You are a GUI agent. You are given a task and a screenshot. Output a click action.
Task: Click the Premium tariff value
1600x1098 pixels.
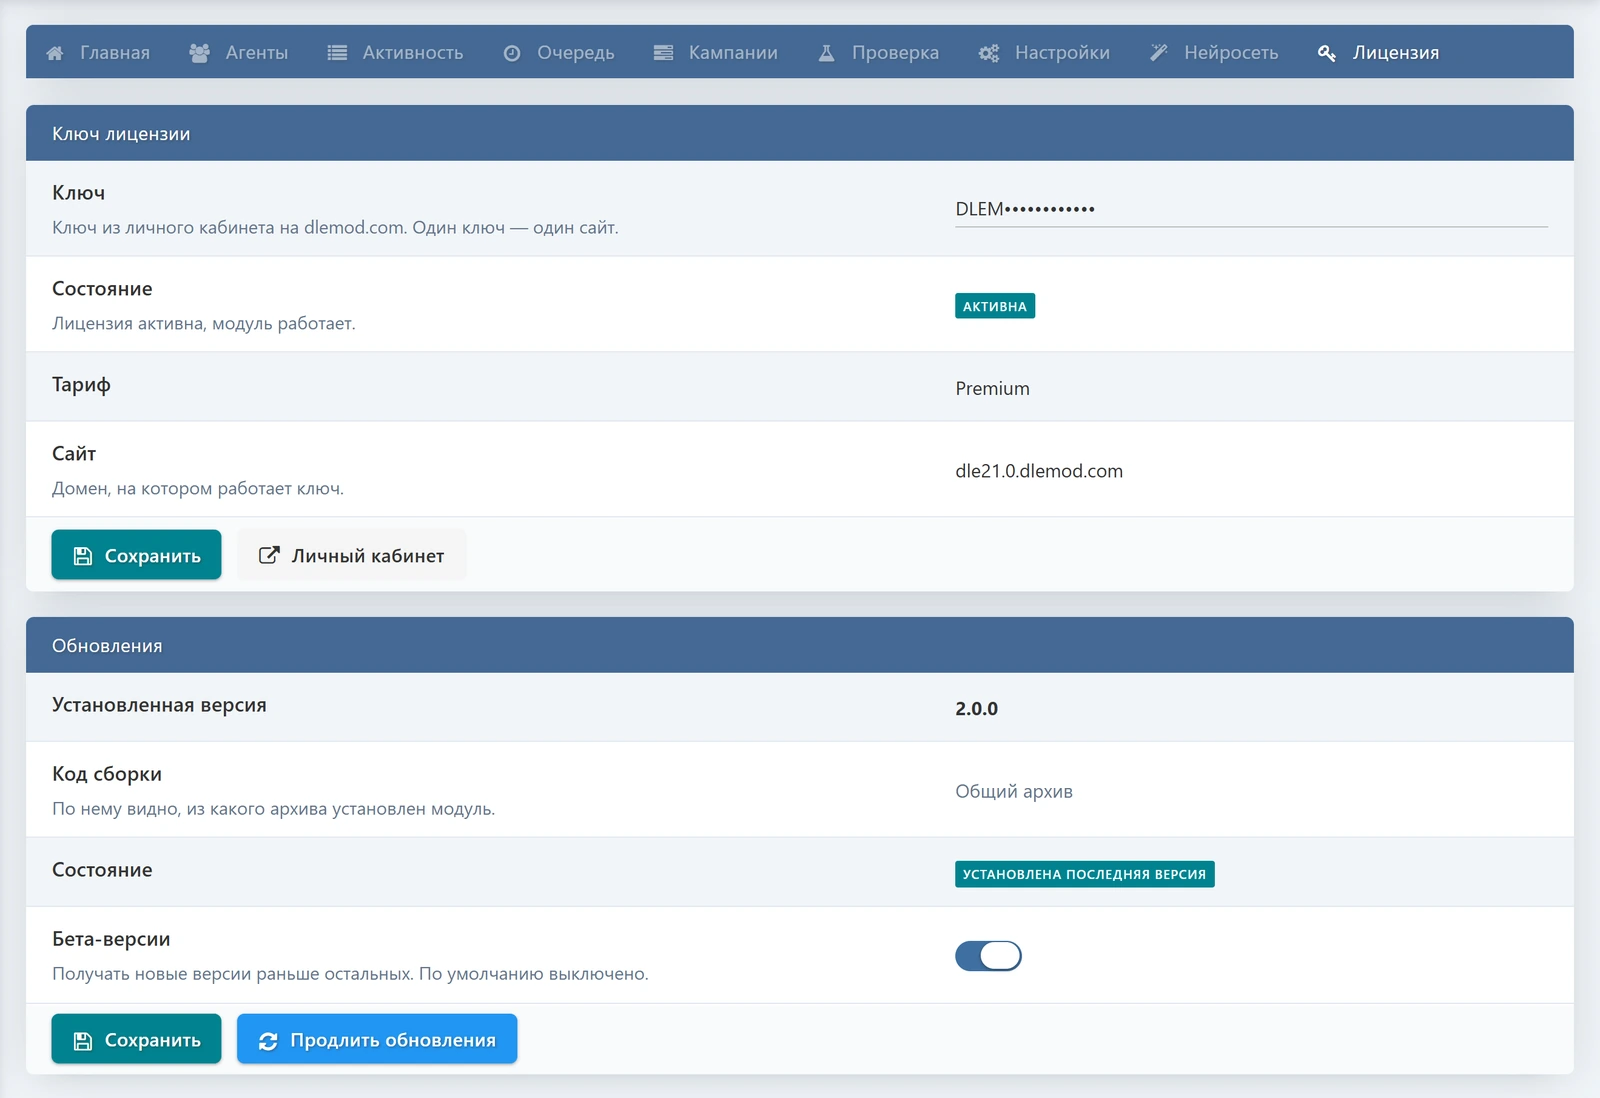[x=992, y=388]
